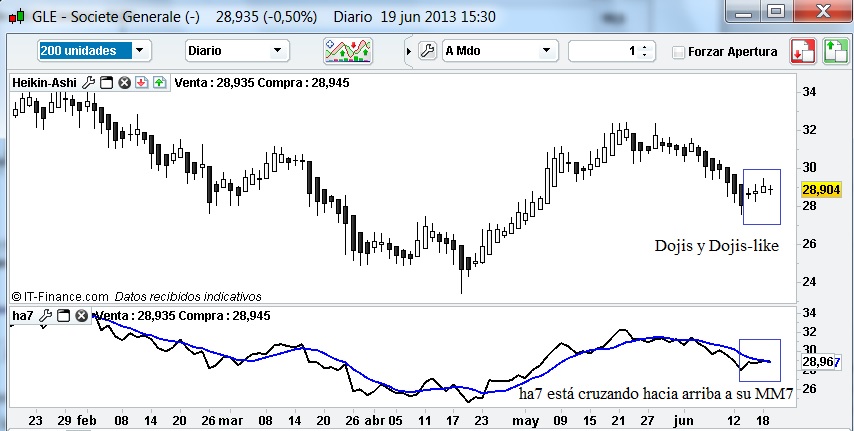Click the green buy order button
854x431 pixels.
[835, 51]
